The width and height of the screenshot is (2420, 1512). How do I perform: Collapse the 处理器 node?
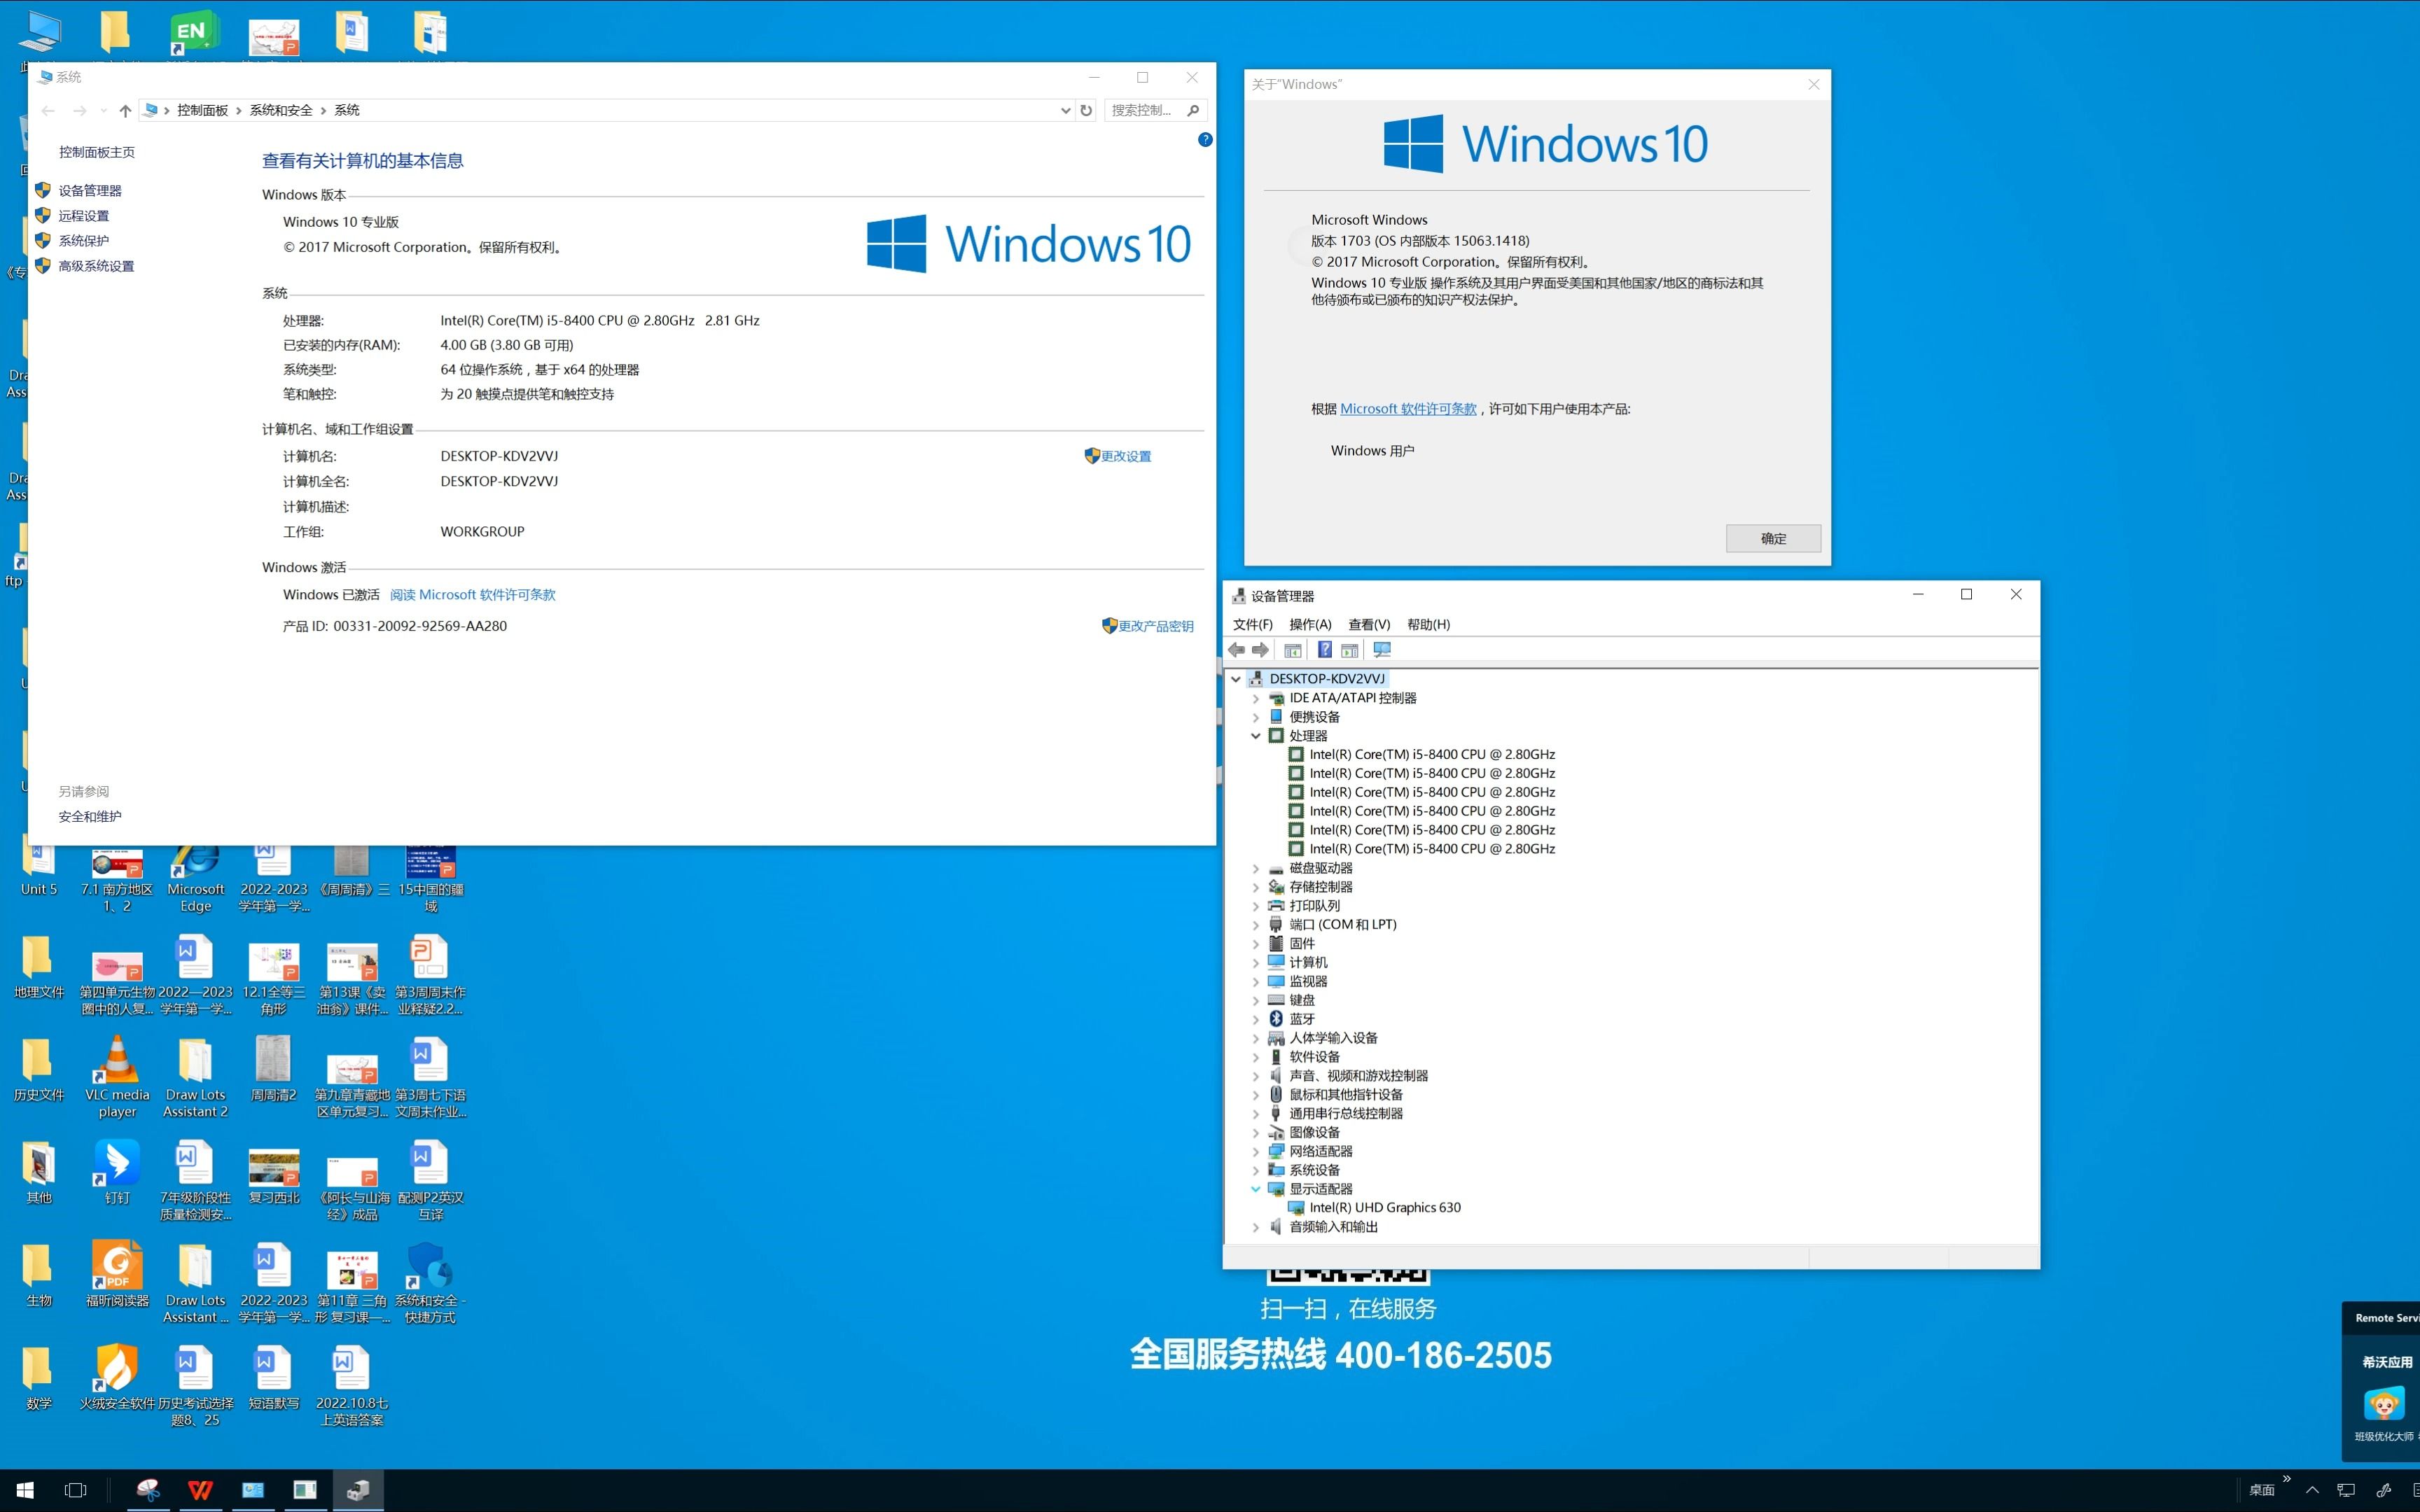coord(1256,736)
